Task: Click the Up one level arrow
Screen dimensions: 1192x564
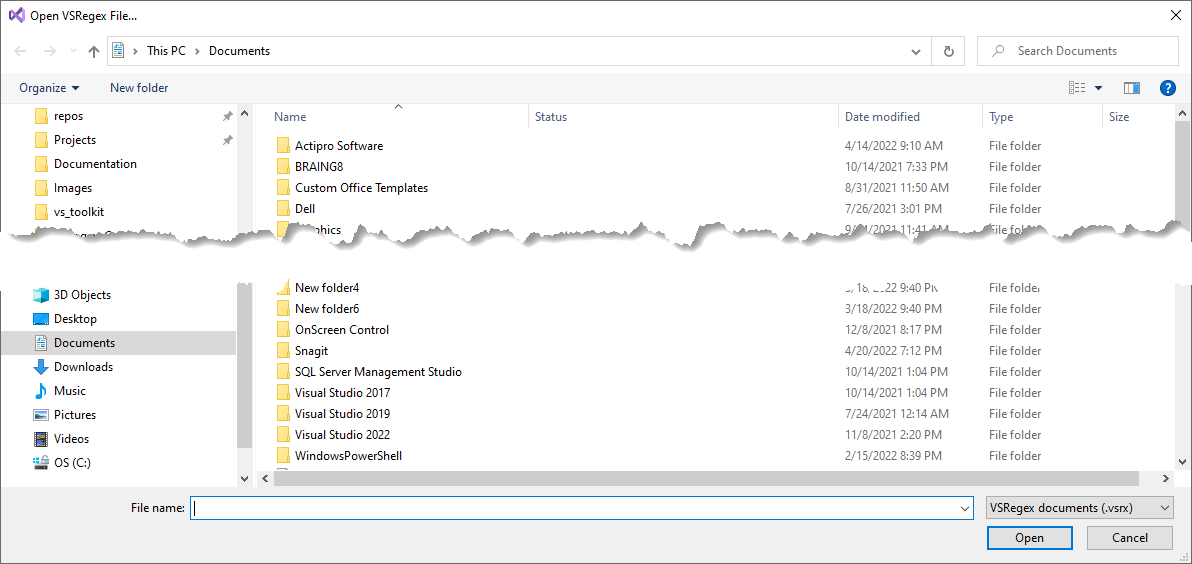Action: (94, 51)
